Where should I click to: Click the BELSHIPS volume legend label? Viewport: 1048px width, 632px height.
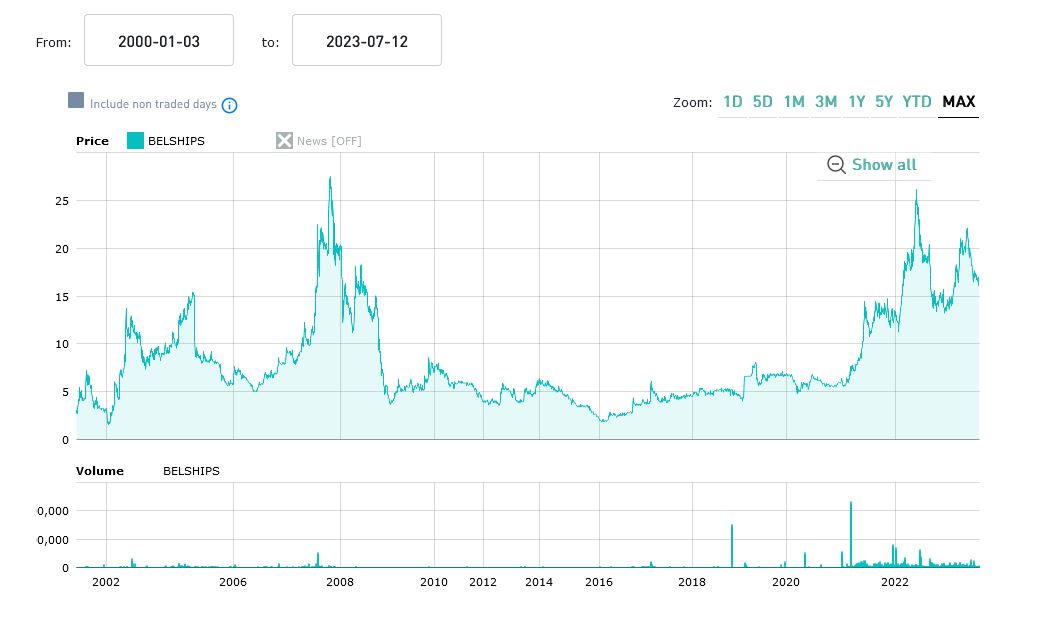[191, 471]
